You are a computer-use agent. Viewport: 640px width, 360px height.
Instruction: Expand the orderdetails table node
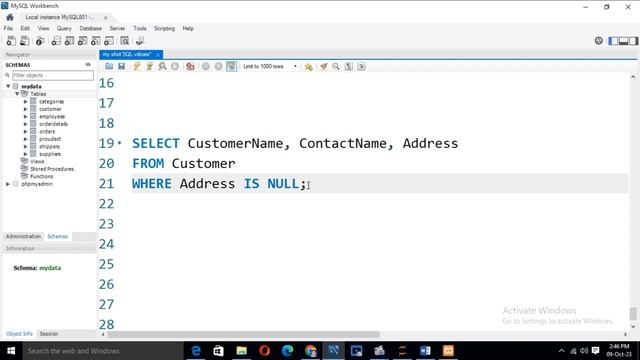click(x=25, y=124)
